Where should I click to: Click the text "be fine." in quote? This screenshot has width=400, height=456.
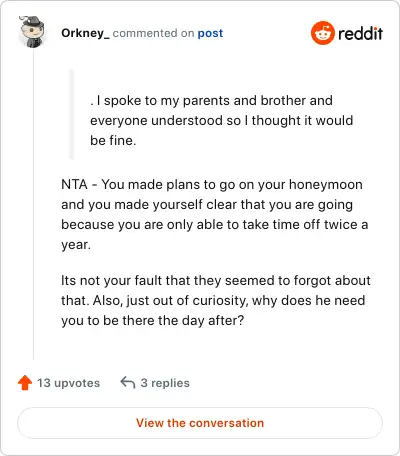pyautogui.click(x=113, y=141)
